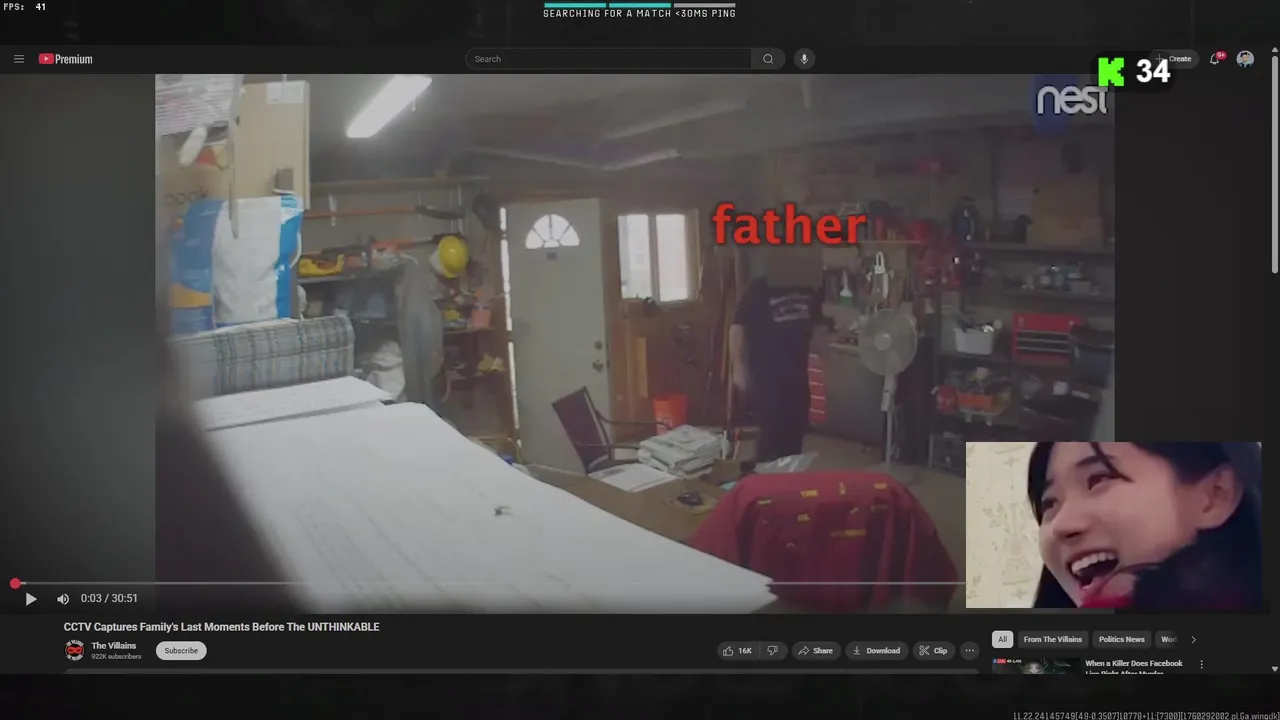Click the magnifier search button
Image resolution: width=1280 pixels, height=720 pixels.
click(x=768, y=59)
